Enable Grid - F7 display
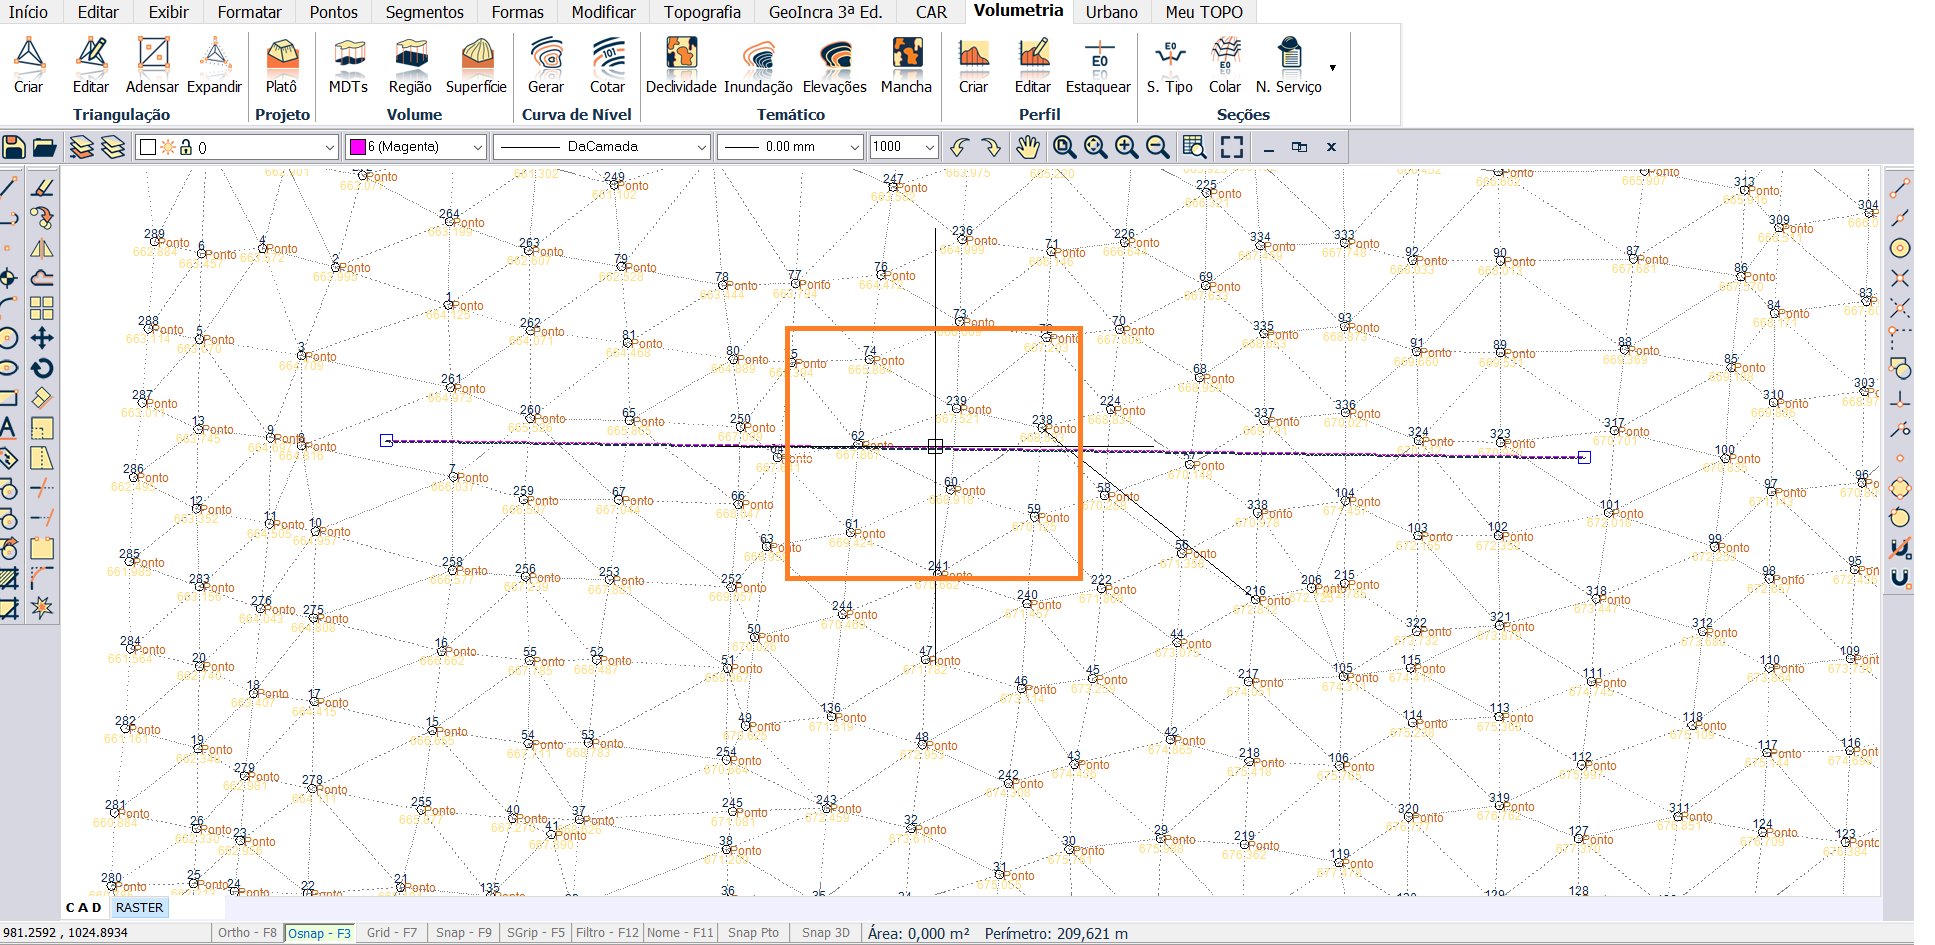This screenshot has width=1935, height=945. coord(392,933)
